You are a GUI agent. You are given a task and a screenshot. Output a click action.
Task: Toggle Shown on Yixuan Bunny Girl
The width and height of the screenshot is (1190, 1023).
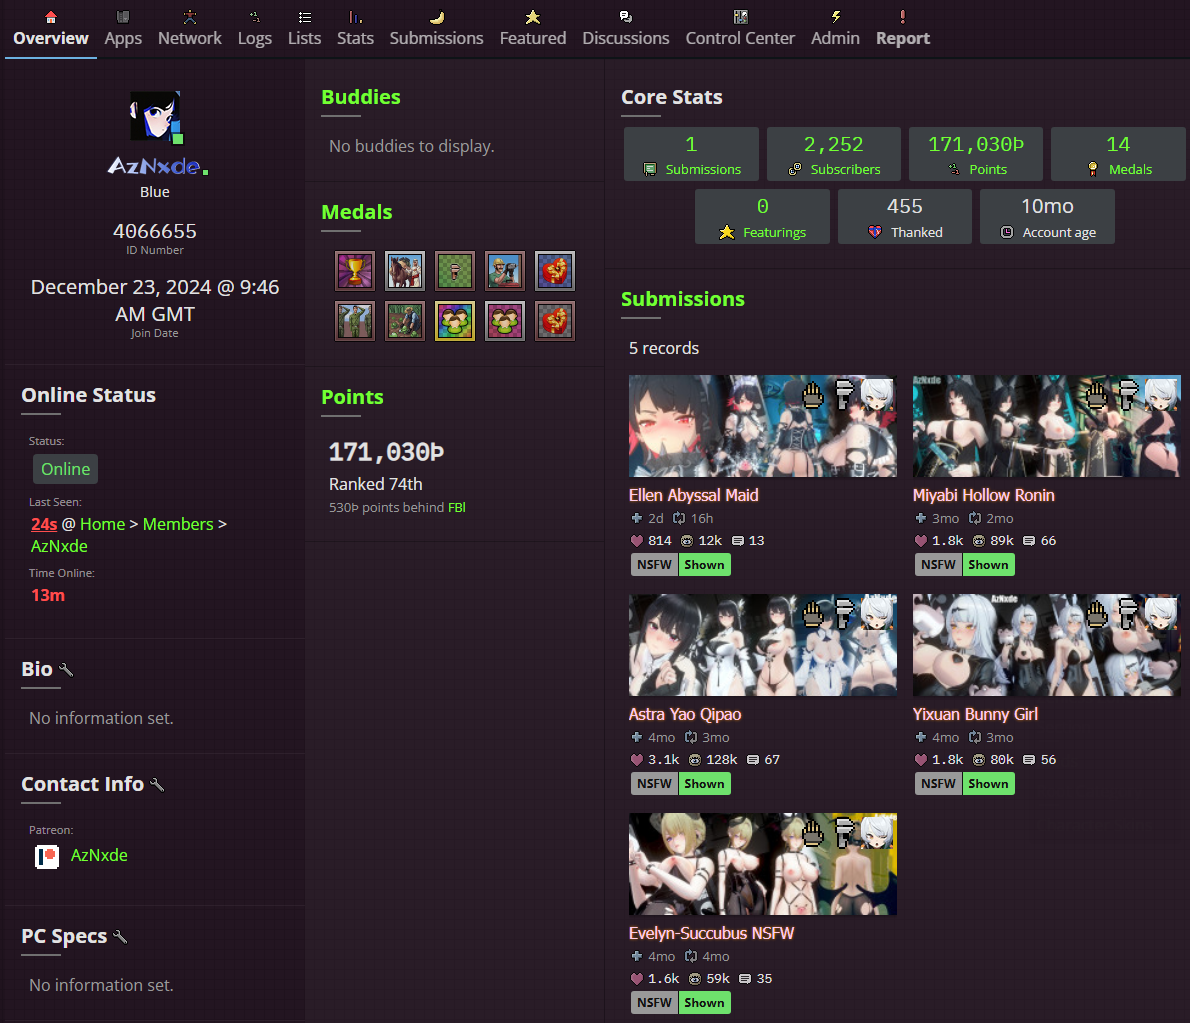coord(988,784)
